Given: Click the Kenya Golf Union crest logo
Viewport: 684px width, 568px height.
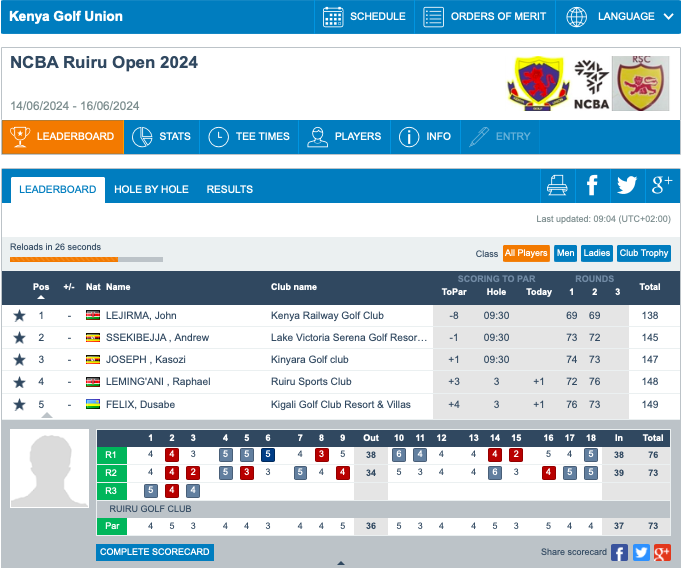Looking at the screenshot, I should (538, 83).
